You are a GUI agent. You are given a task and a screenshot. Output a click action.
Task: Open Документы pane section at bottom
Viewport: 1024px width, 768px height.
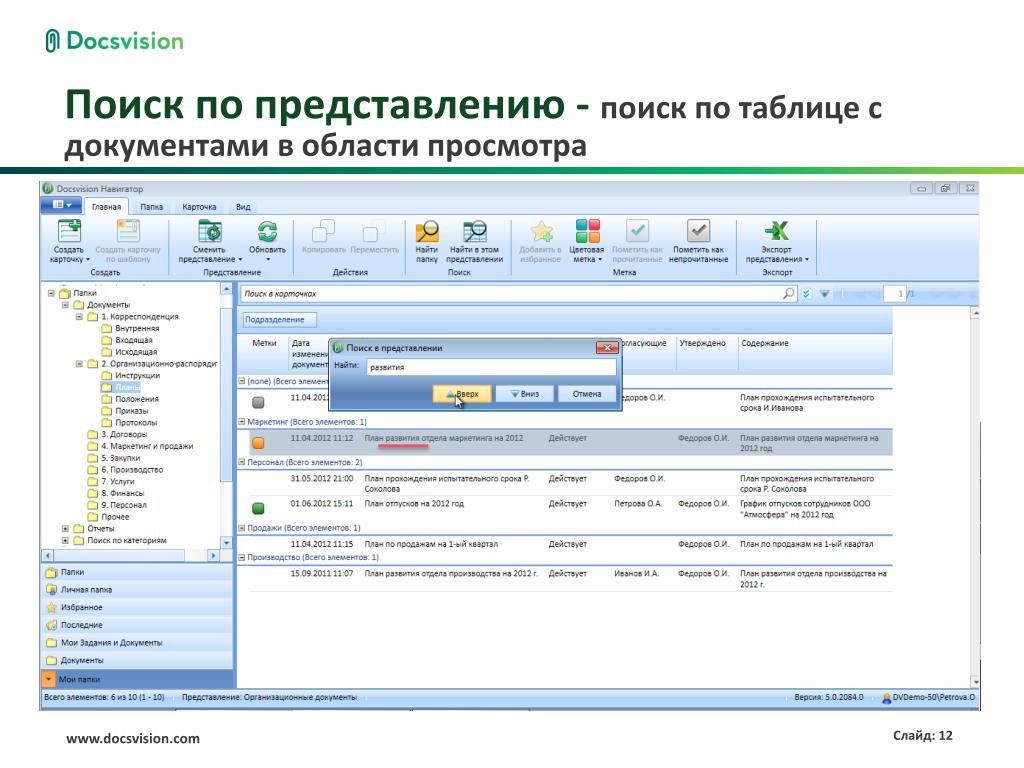pyautogui.click(x=136, y=660)
